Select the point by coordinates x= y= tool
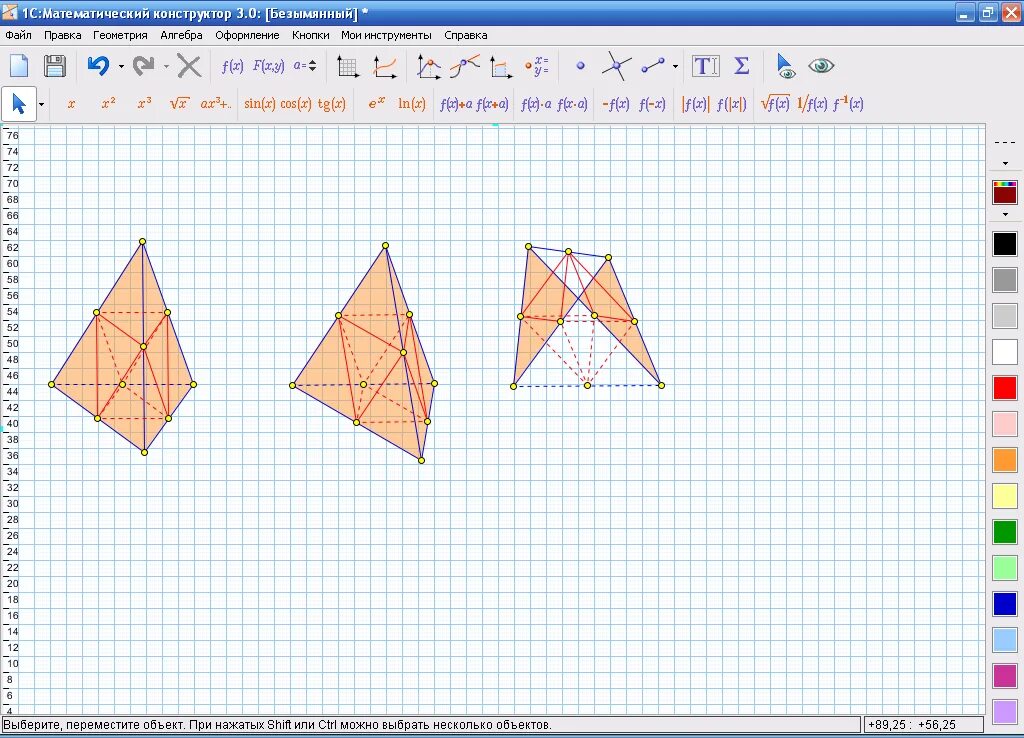The image size is (1024, 738). [537, 66]
